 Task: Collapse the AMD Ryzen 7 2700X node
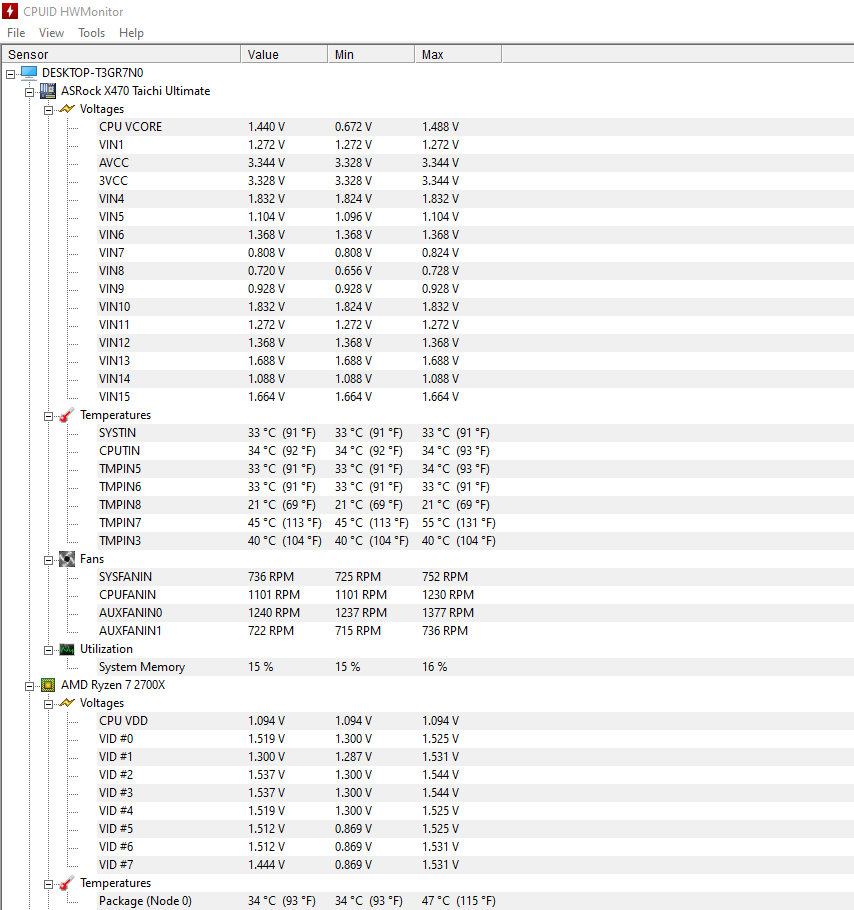pyautogui.click(x=29, y=685)
